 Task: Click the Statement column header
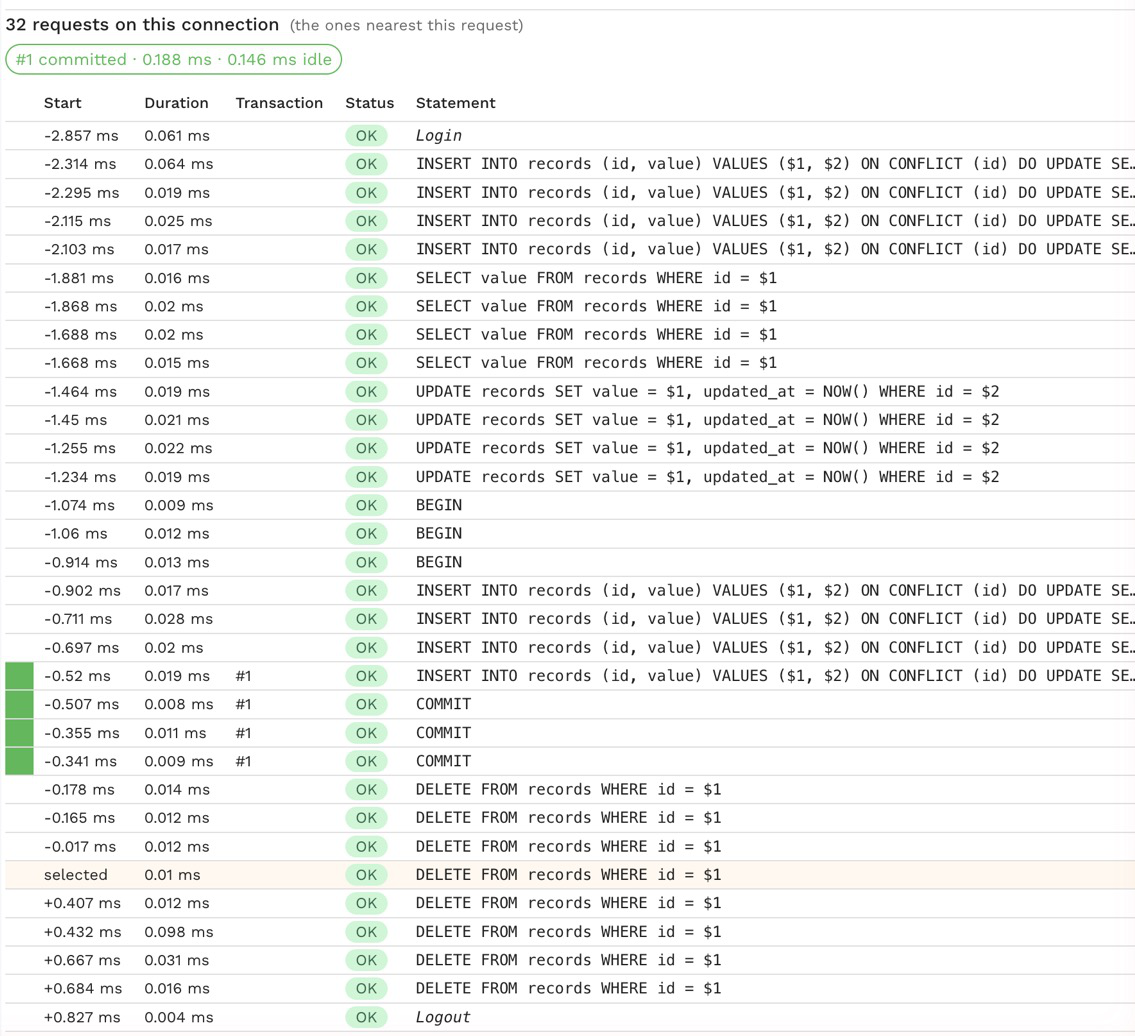tap(455, 103)
